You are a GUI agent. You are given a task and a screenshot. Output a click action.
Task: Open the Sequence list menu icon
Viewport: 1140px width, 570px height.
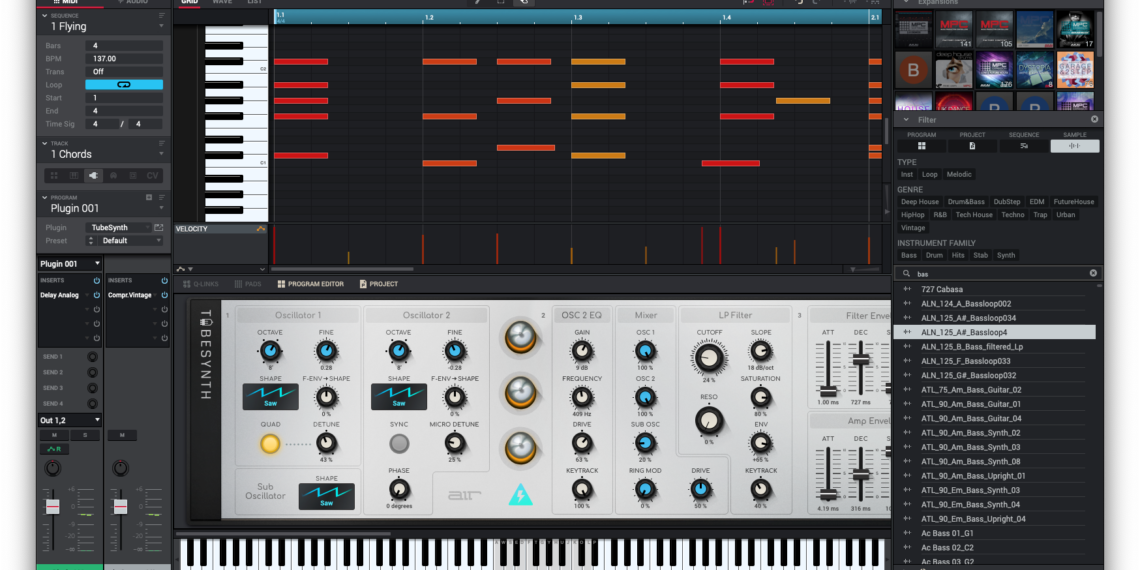[x=161, y=15]
